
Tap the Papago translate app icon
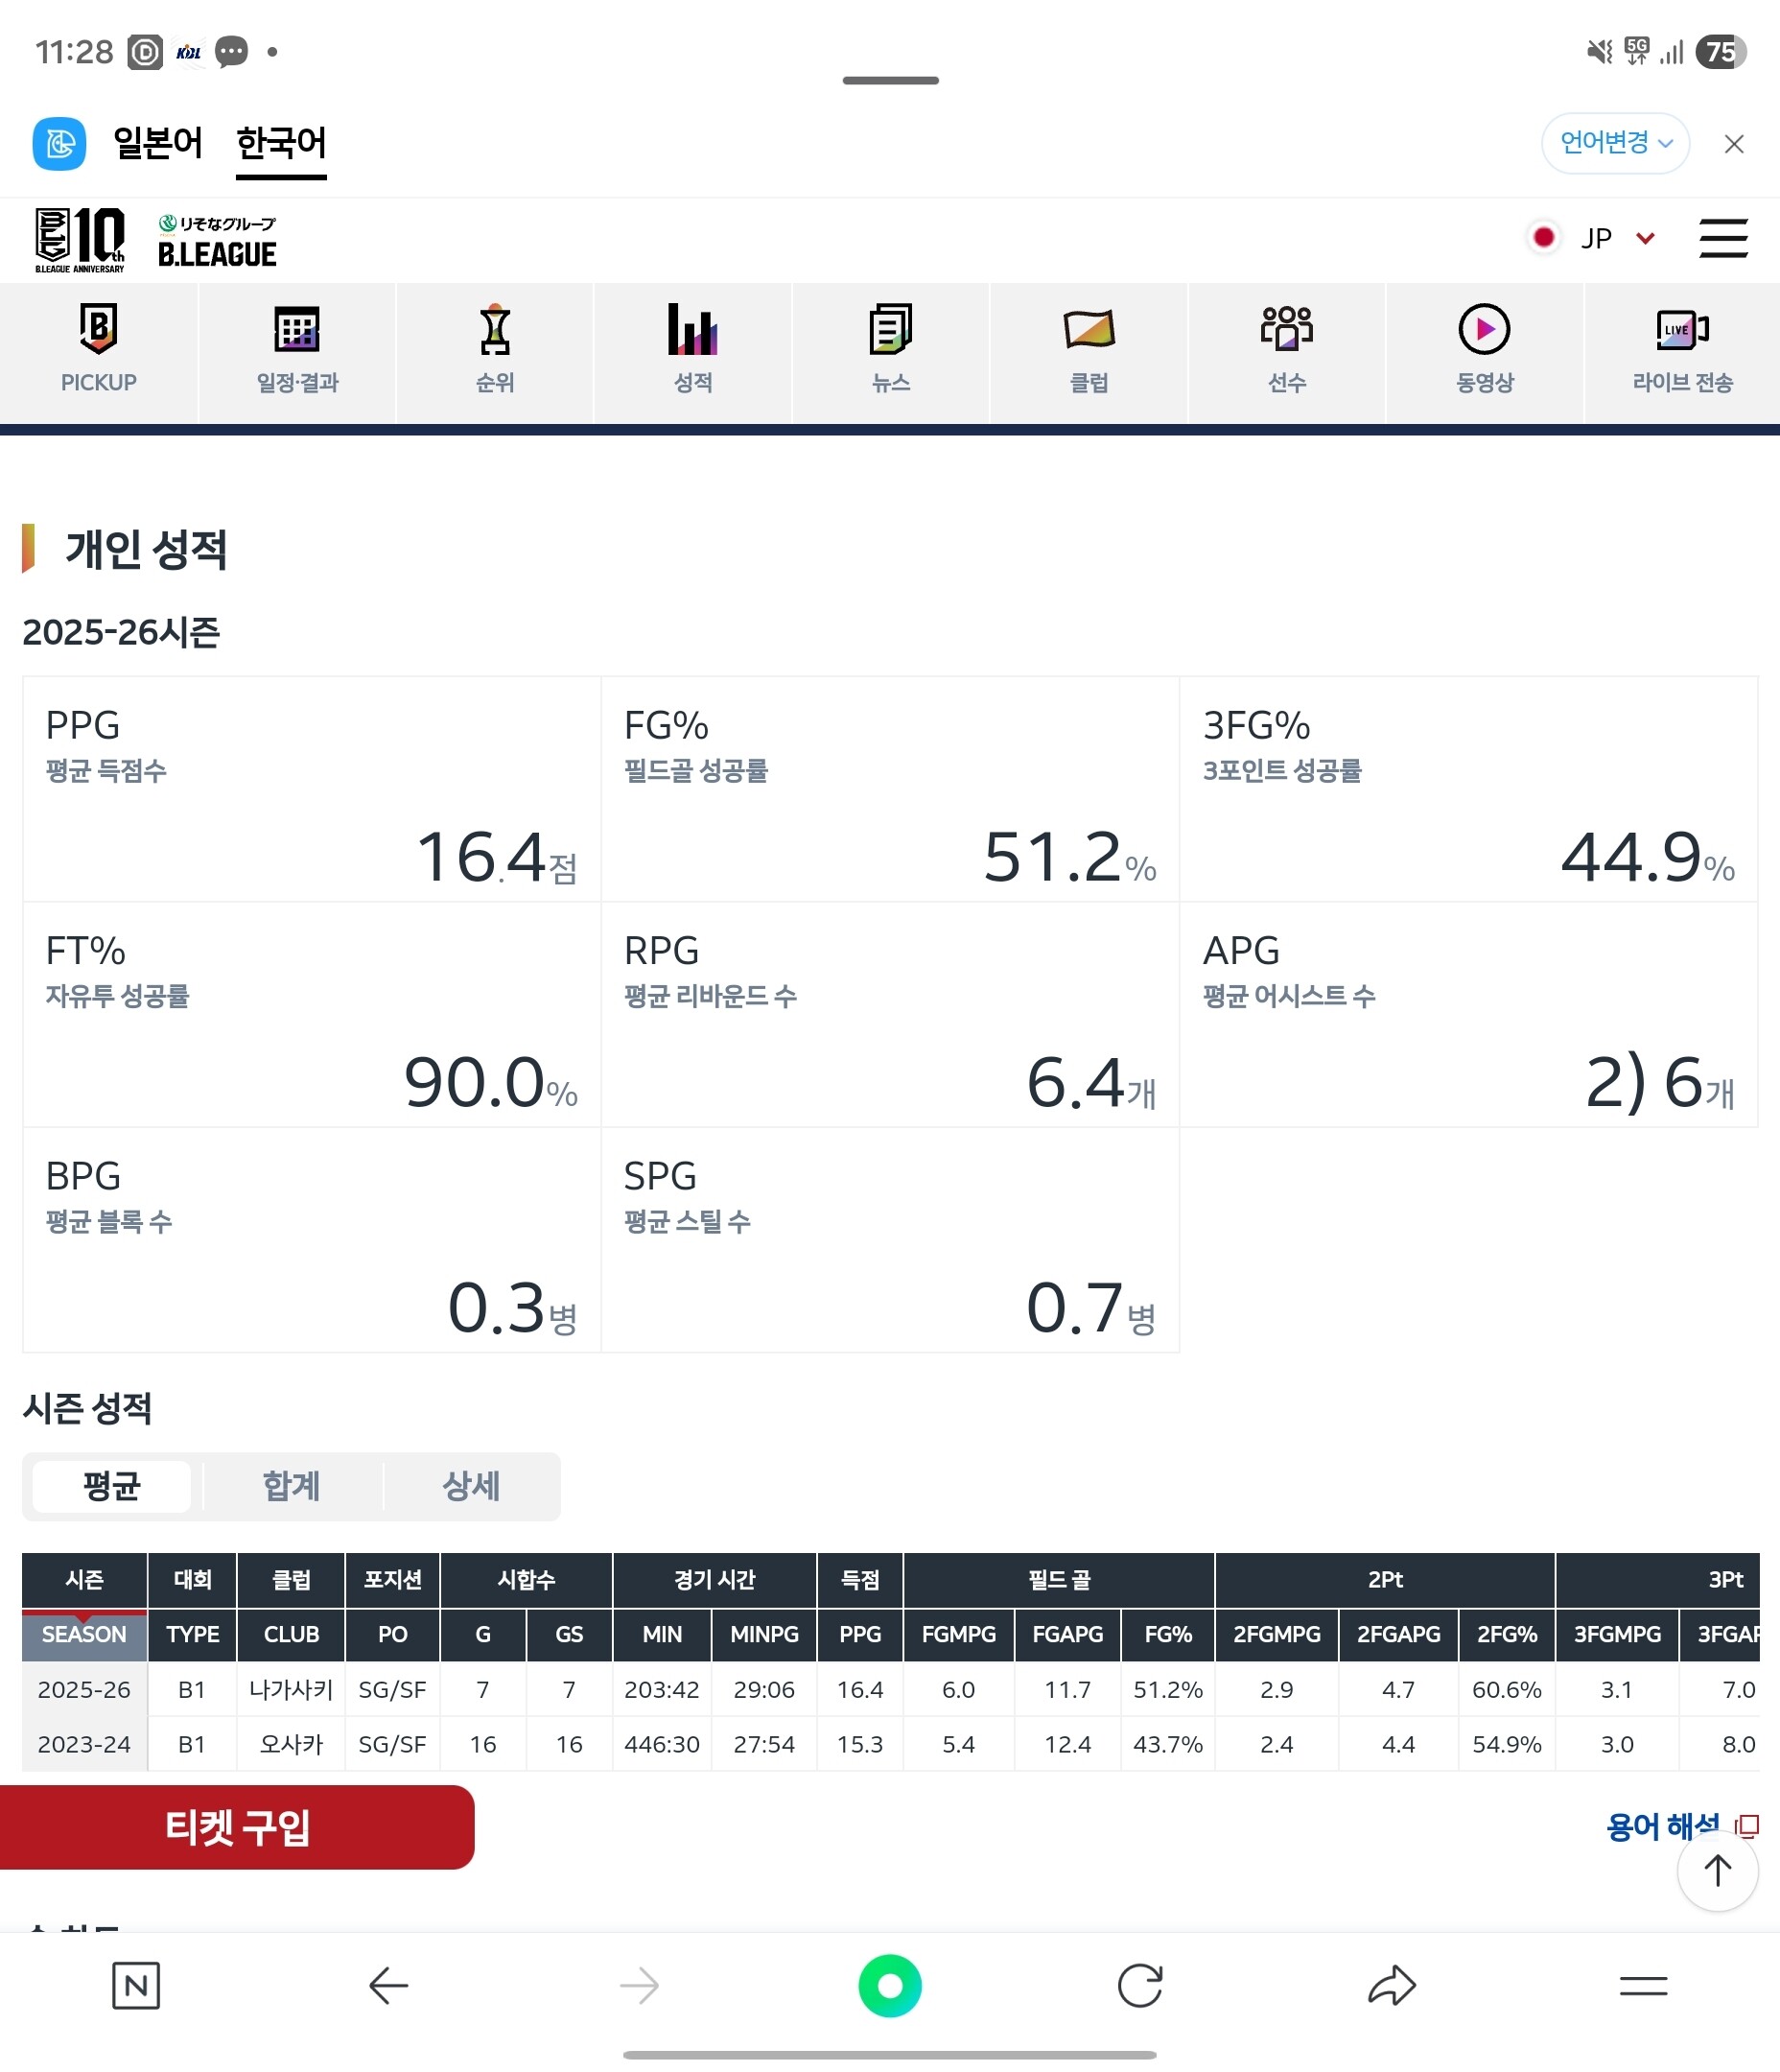click(59, 143)
